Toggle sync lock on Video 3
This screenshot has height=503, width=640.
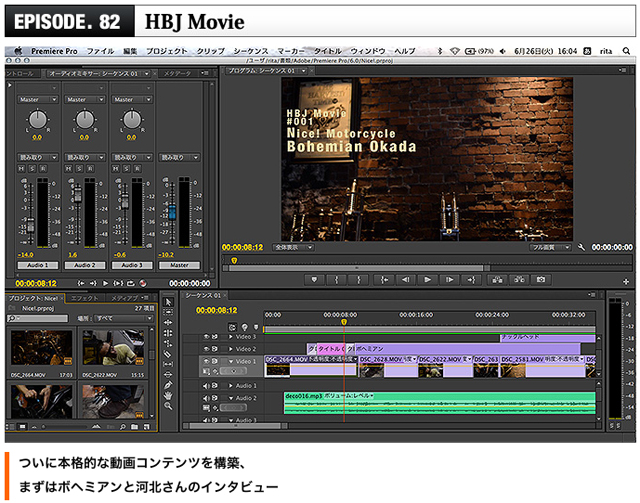[215, 337]
